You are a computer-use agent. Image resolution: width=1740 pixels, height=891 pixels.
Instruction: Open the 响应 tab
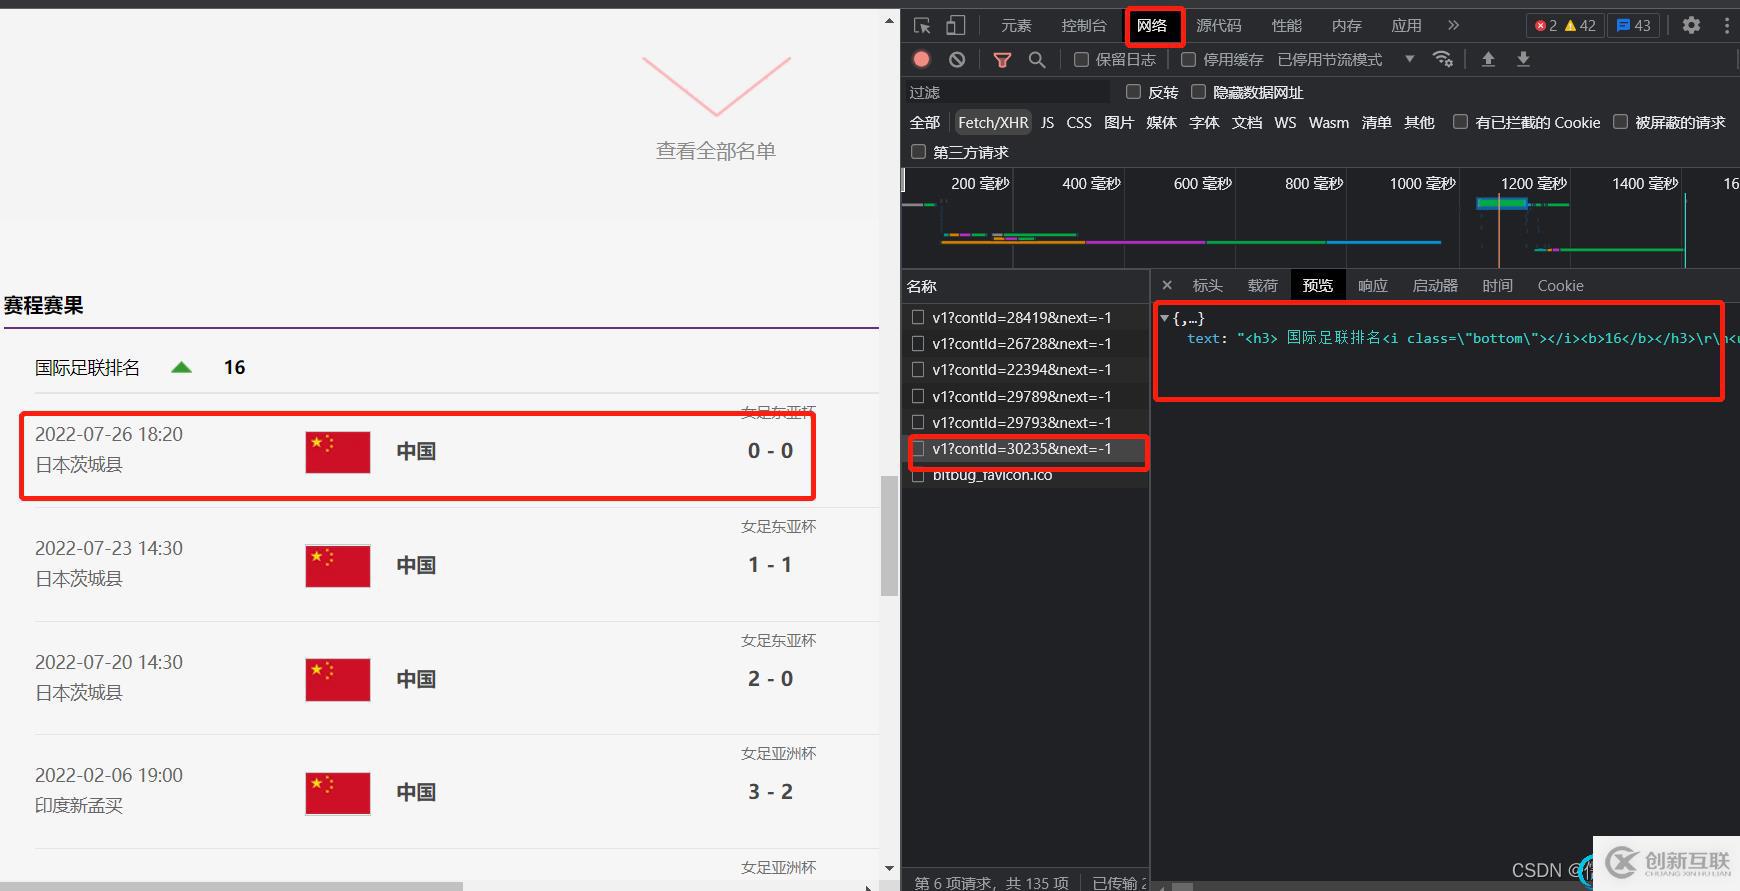point(1372,286)
